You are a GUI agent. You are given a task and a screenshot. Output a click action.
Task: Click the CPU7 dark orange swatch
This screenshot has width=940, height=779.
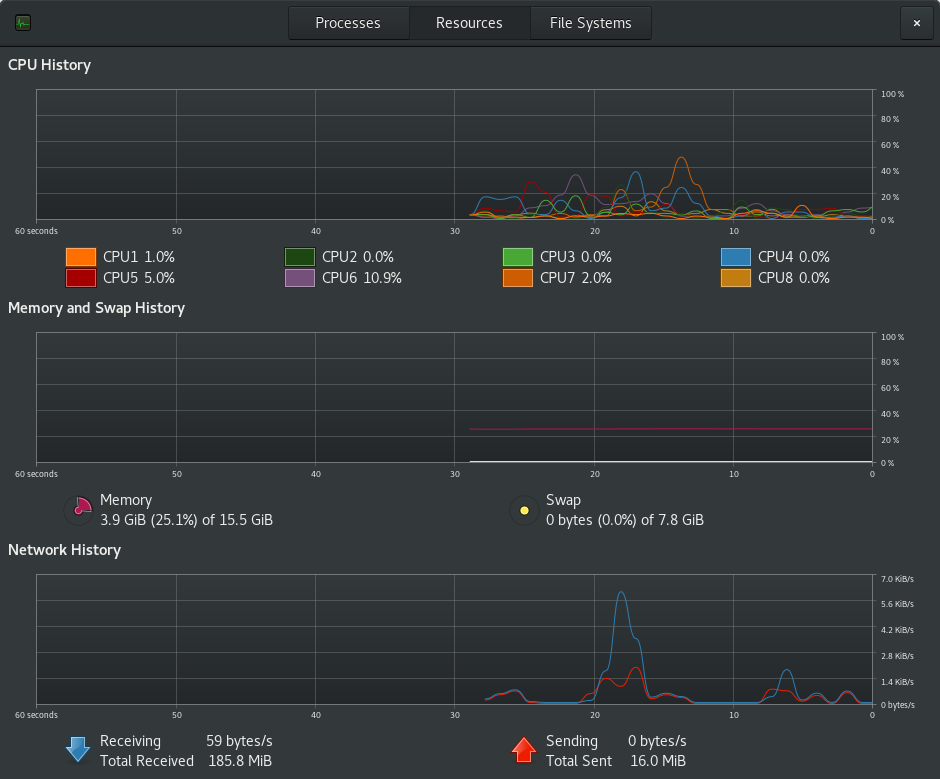[x=518, y=278]
